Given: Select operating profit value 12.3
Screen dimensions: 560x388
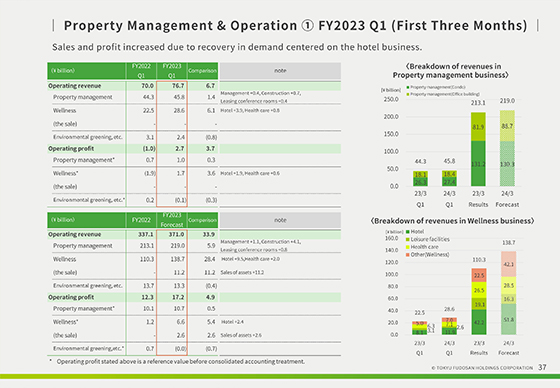Looking at the screenshot, I should 148,297.
